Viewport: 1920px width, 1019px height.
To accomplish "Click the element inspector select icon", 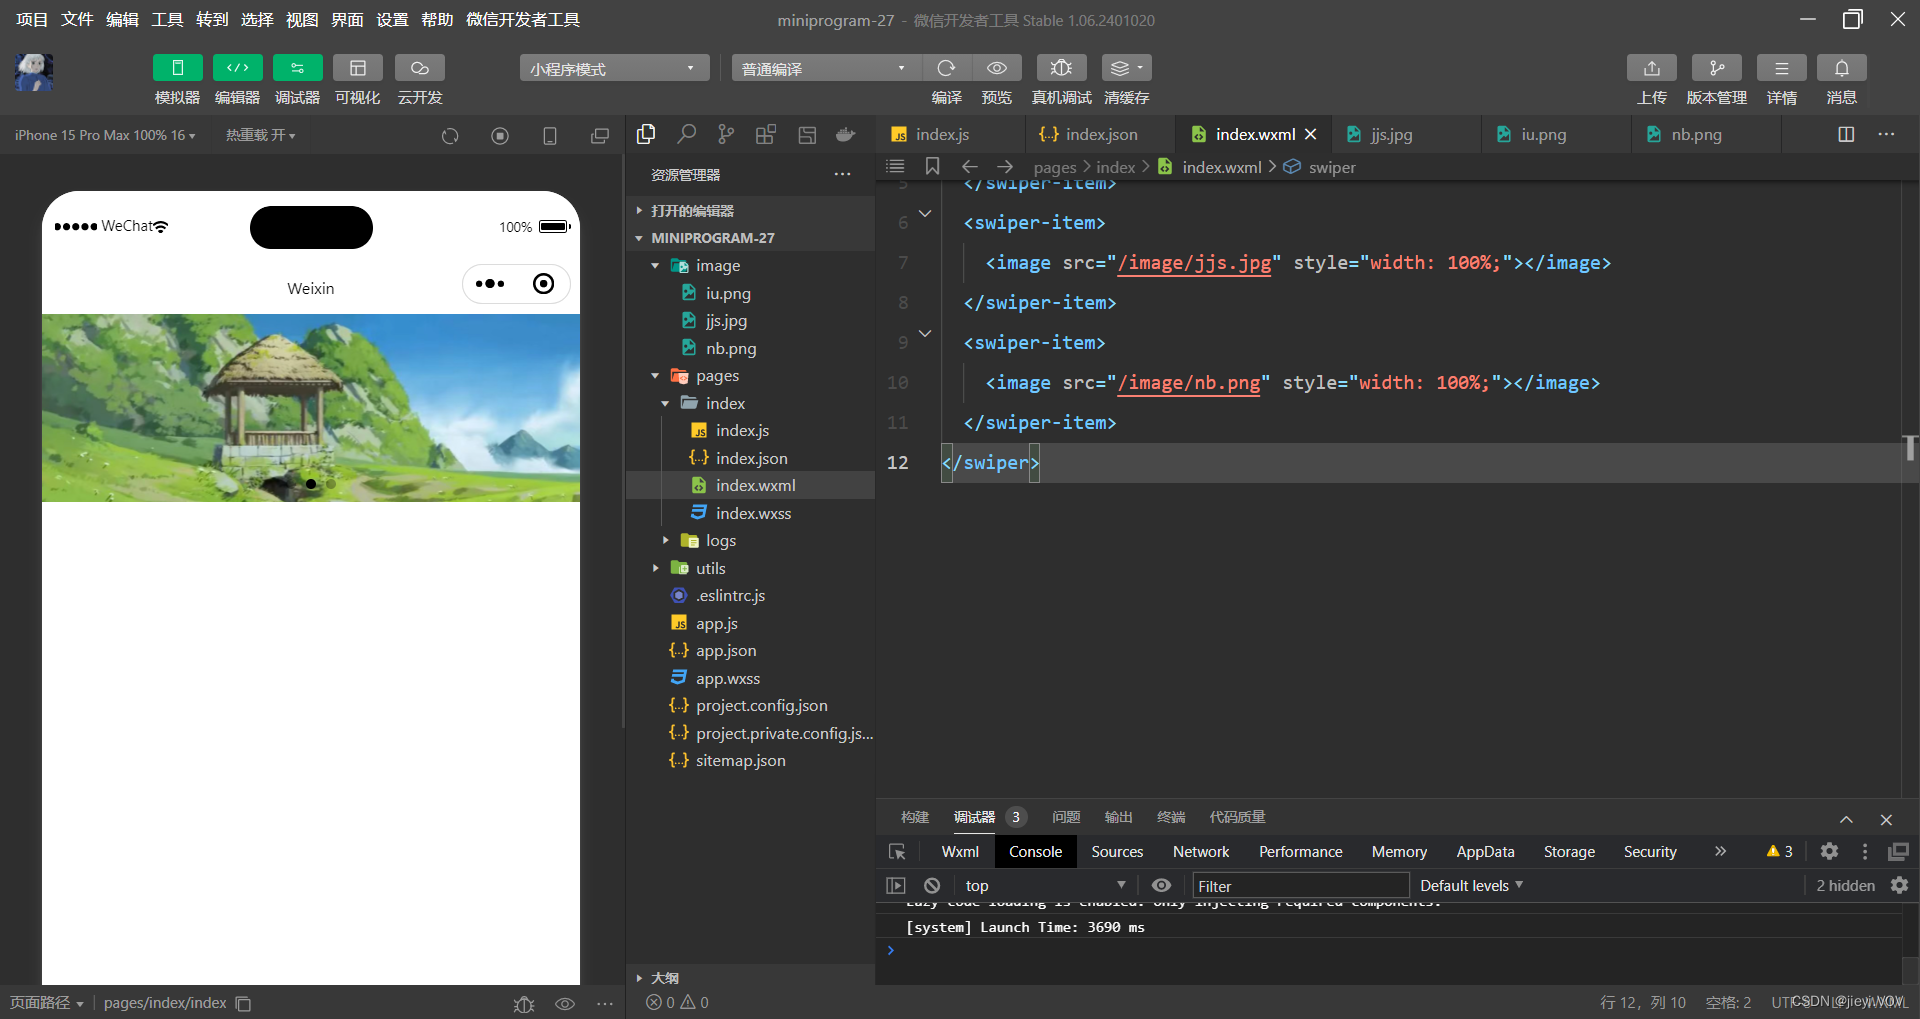I will 897,851.
